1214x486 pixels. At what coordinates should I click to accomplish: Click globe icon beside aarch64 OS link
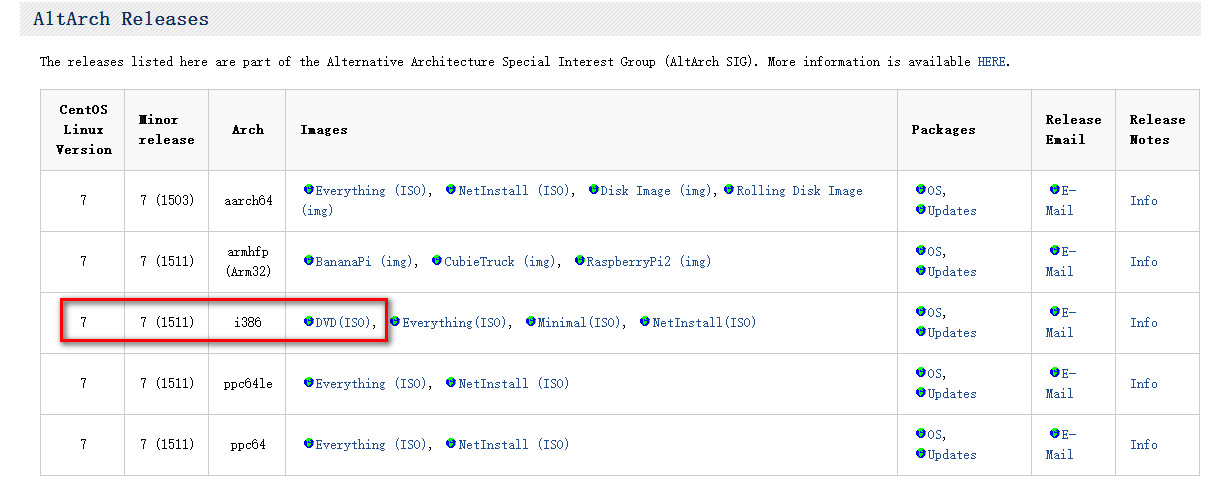click(x=921, y=190)
